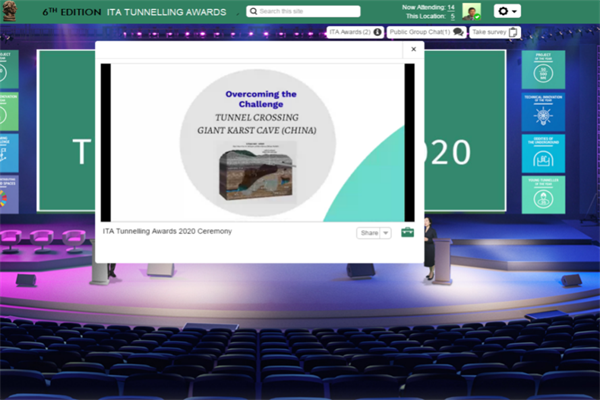
Task: Expand the Share dropdown
Action: pos(374,232)
